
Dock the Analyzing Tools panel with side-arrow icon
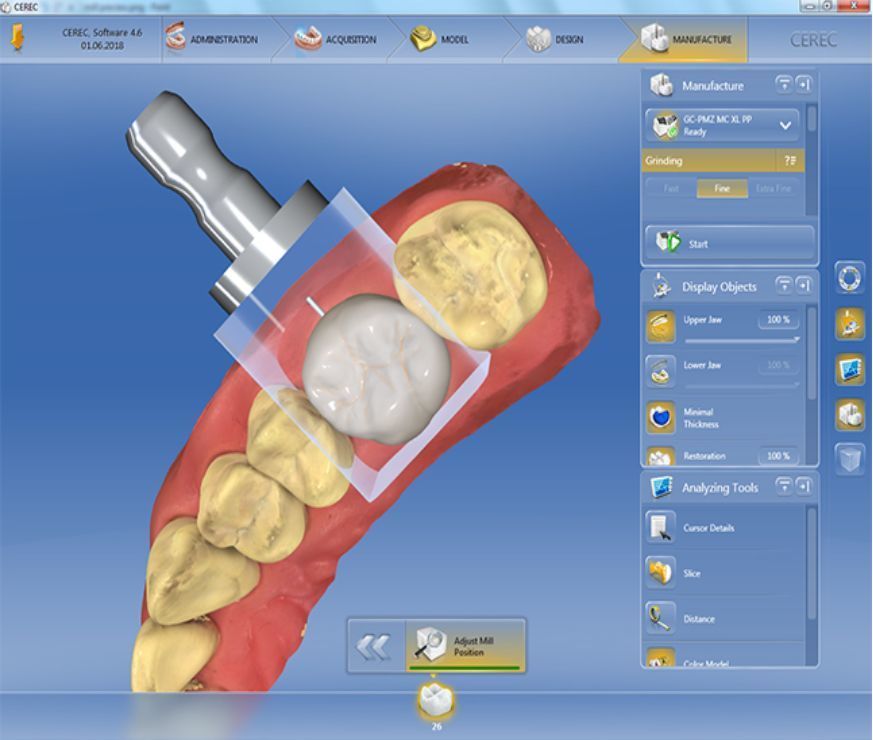click(x=803, y=486)
